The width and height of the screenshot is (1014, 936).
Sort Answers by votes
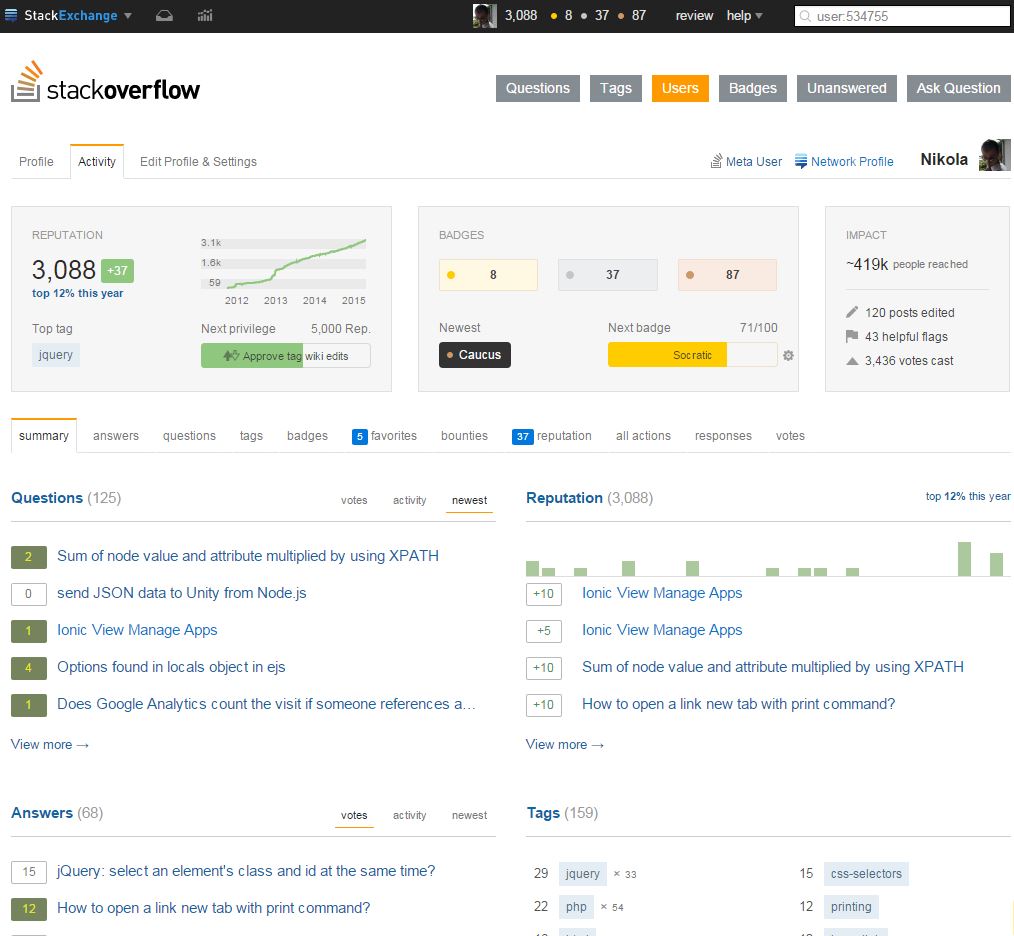[354, 815]
